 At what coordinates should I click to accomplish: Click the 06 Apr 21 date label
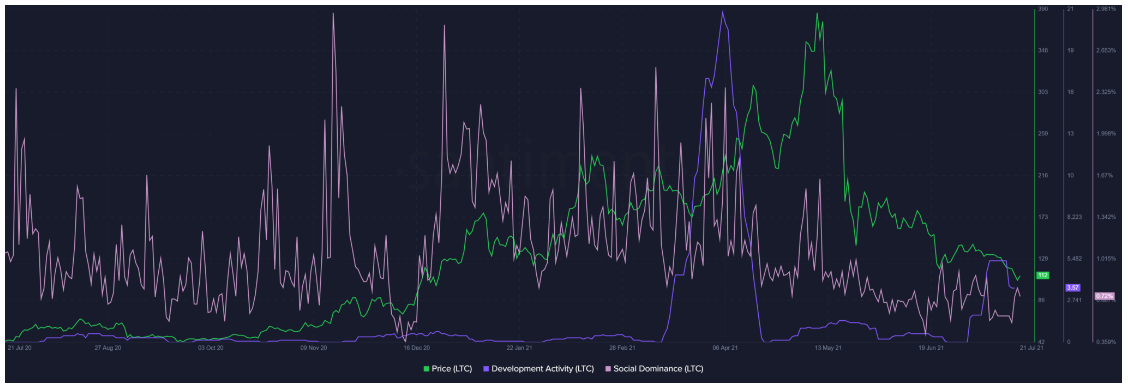725,347
